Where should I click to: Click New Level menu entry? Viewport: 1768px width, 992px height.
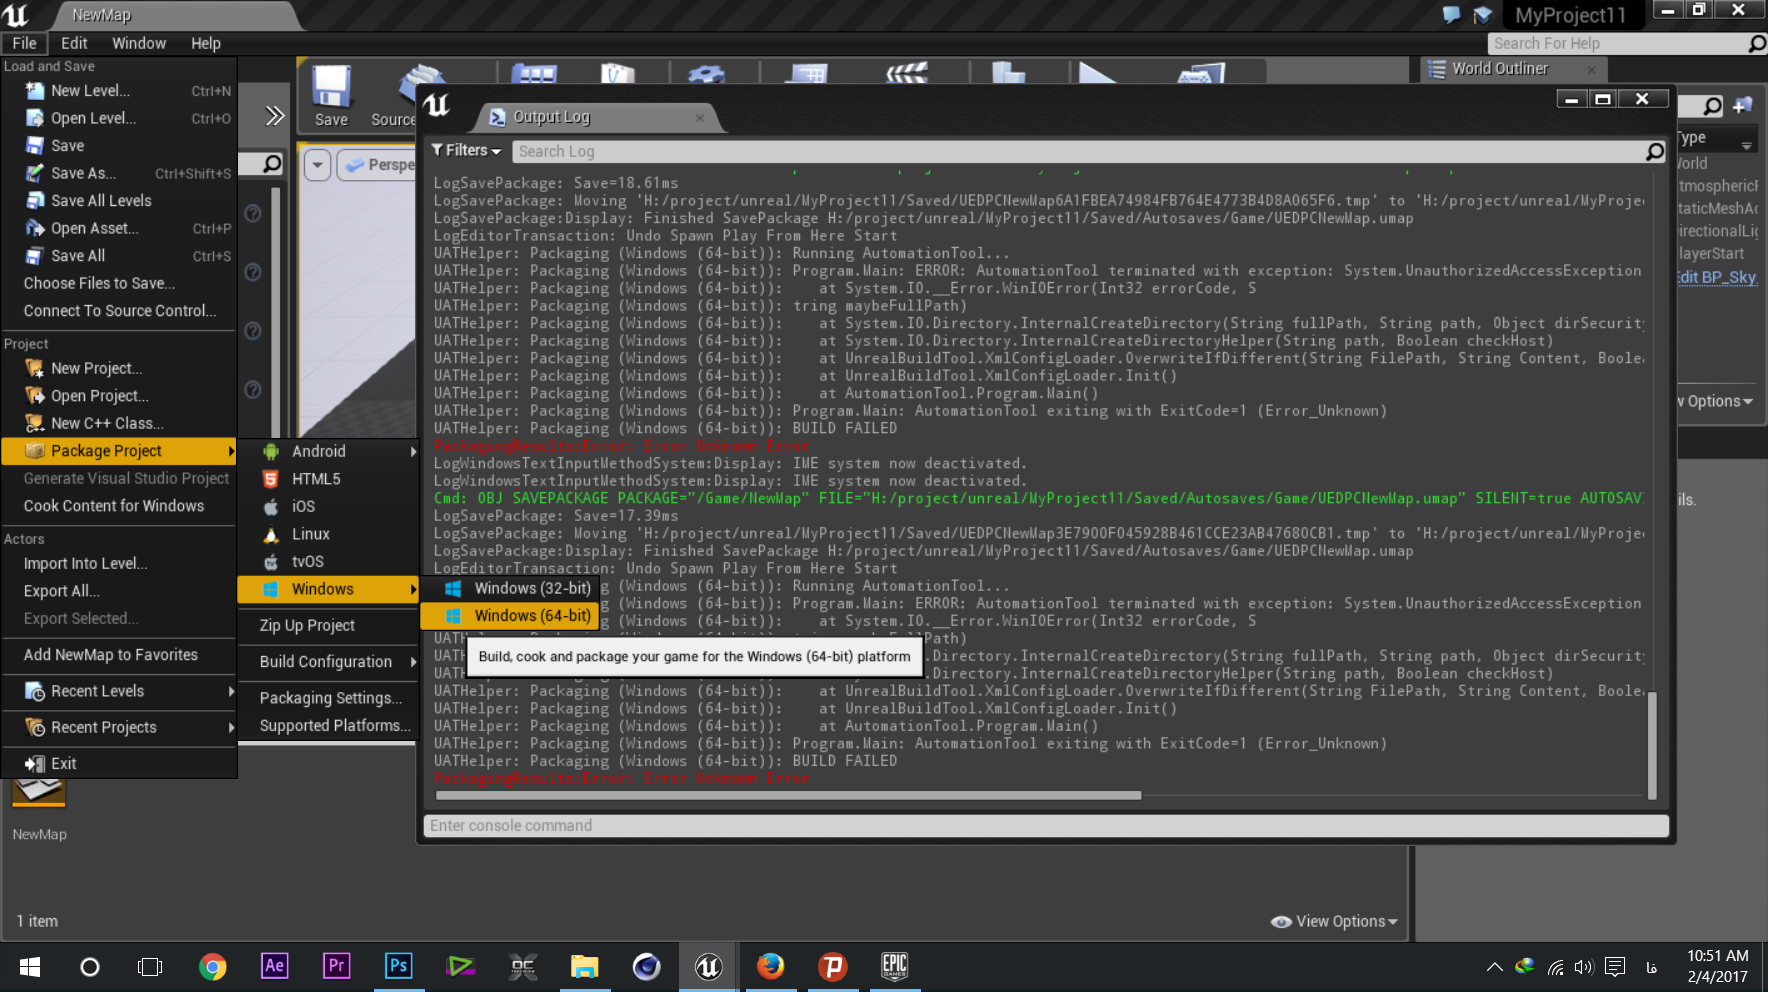point(119,90)
